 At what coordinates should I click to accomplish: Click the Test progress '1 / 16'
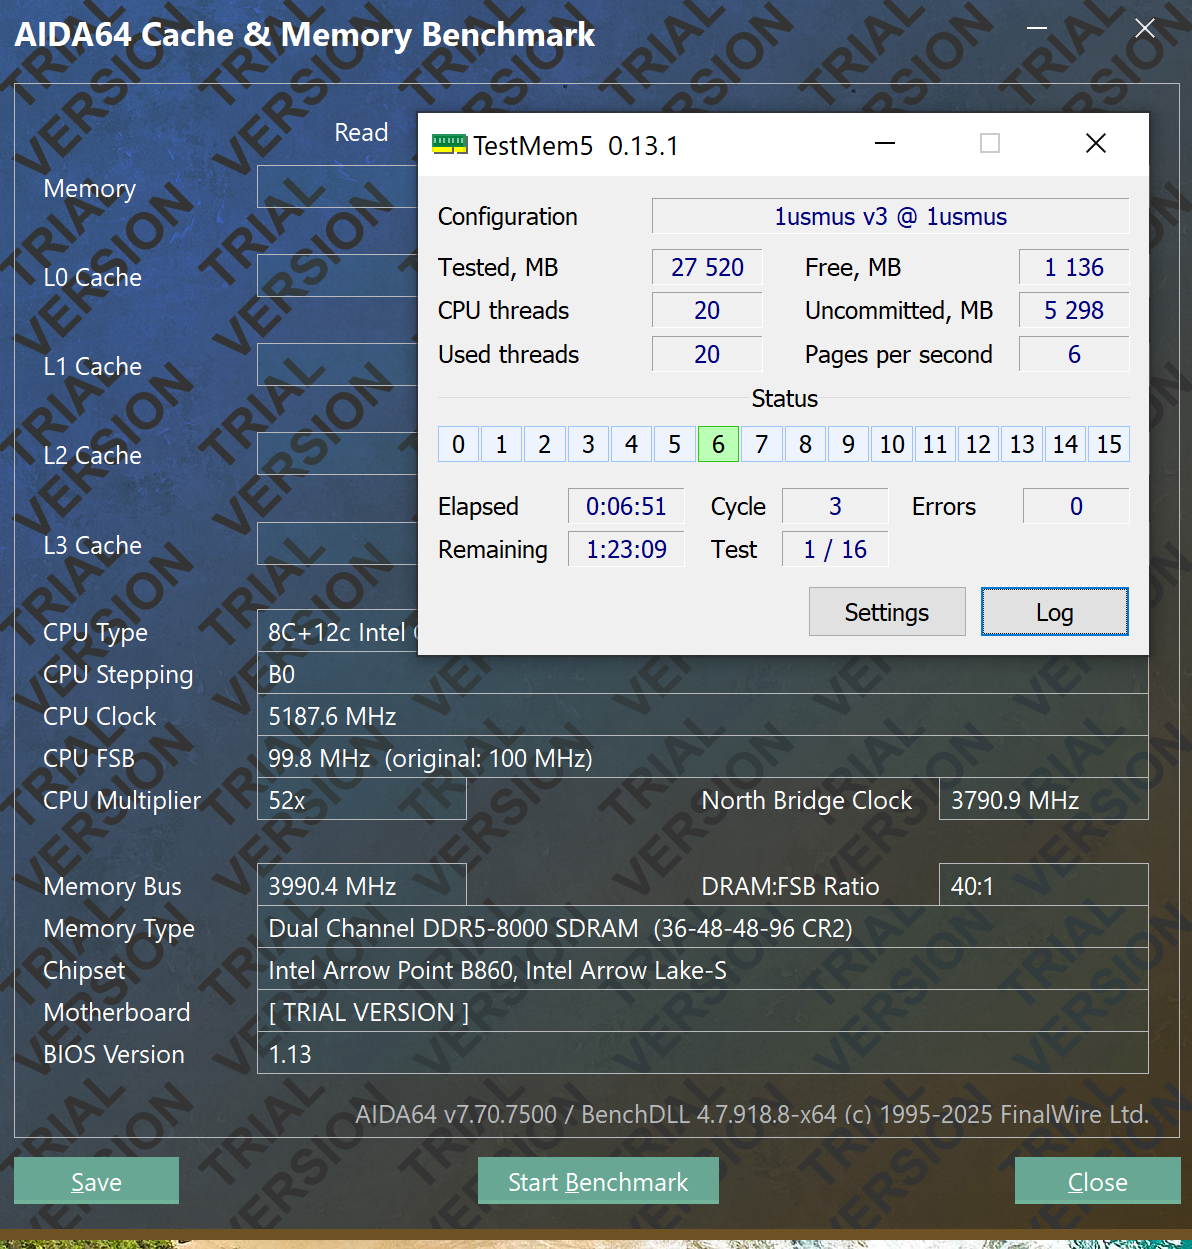835,549
